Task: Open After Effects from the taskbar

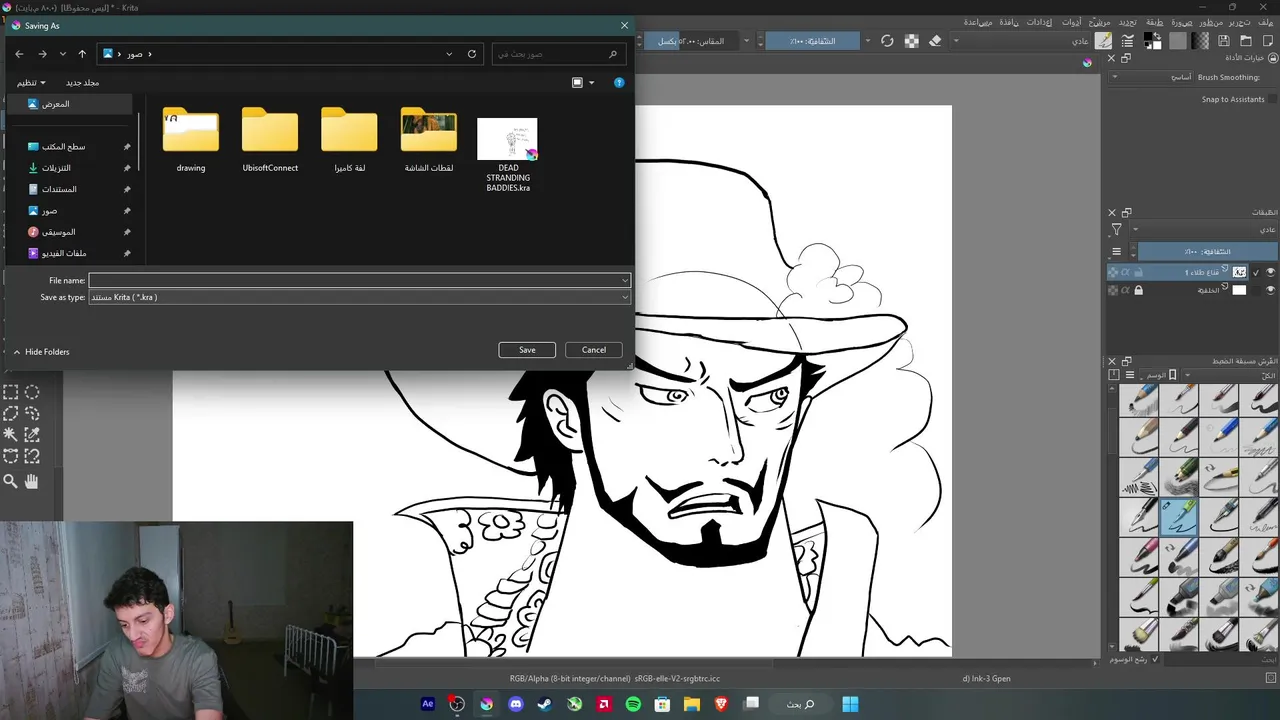Action: pos(428,704)
